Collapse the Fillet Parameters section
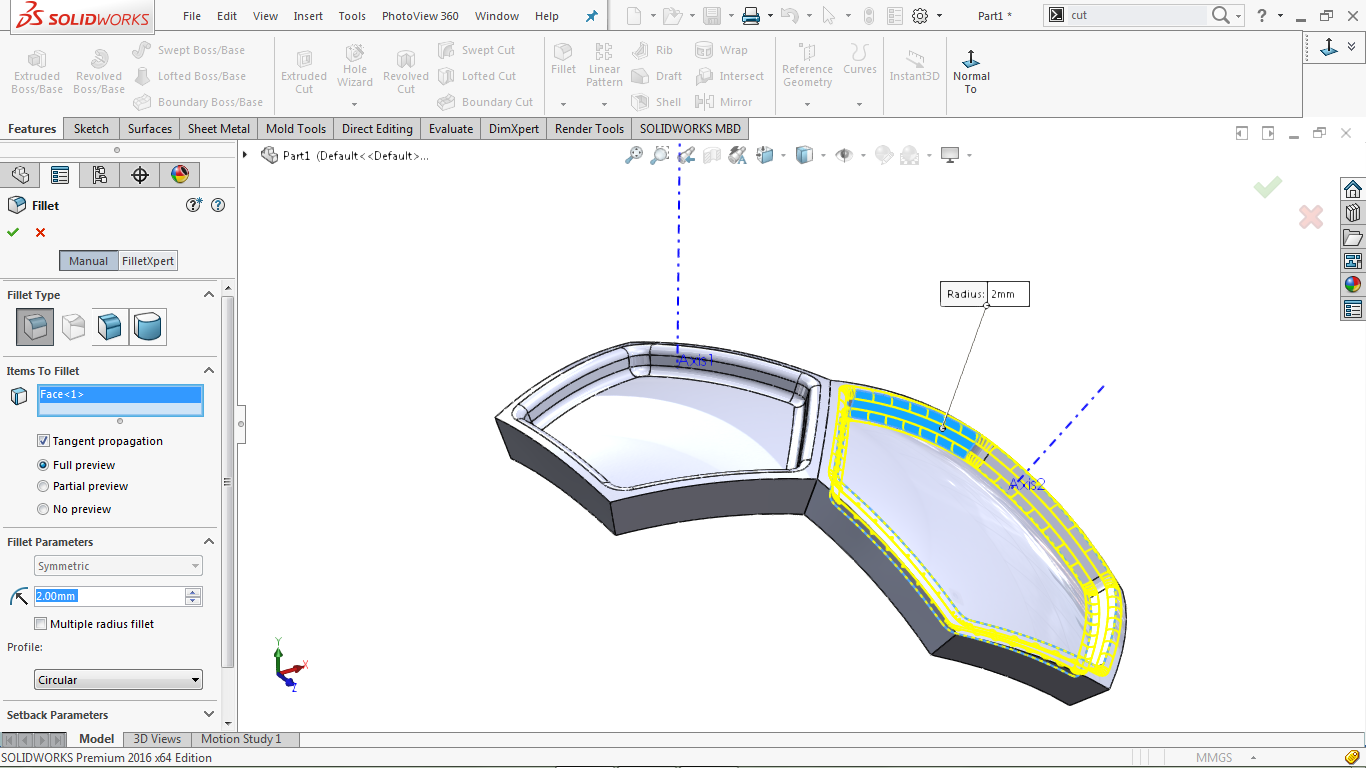This screenshot has width=1366, height=768. pyautogui.click(x=209, y=541)
